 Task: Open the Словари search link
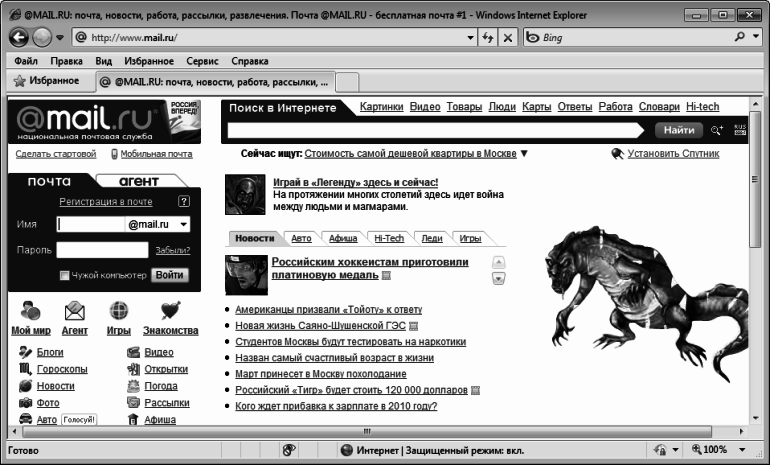pos(659,107)
